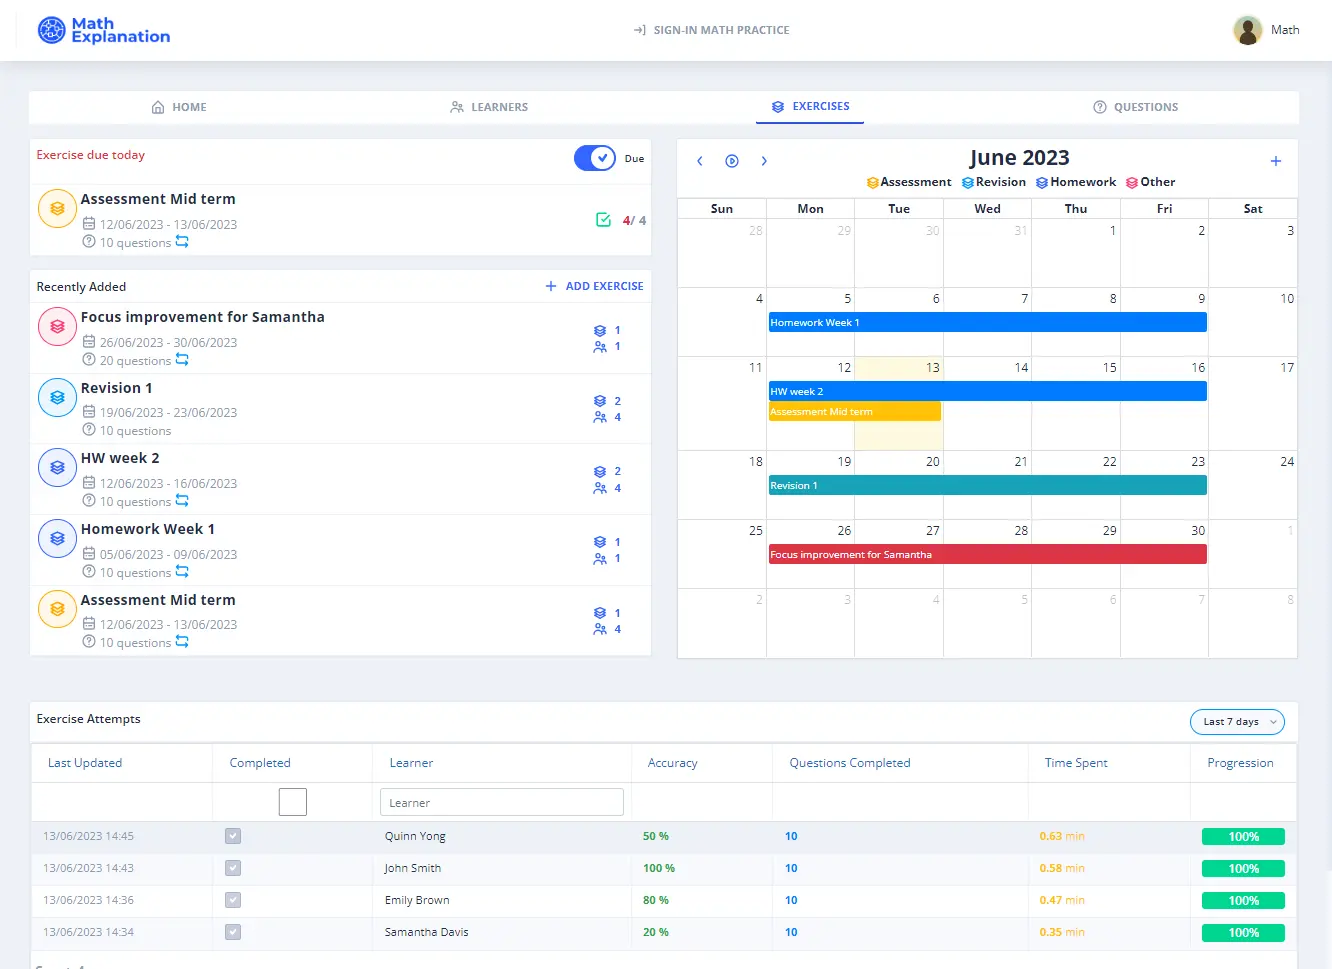This screenshot has height=969, width=1332.
Task: Open the Last 7 days dropdown
Action: (x=1237, y=721)
